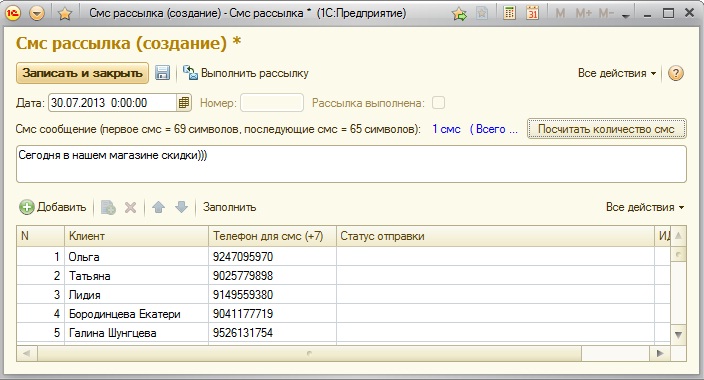Open table Все действия menu
The image size is (704, 380).
pos(645,207)
